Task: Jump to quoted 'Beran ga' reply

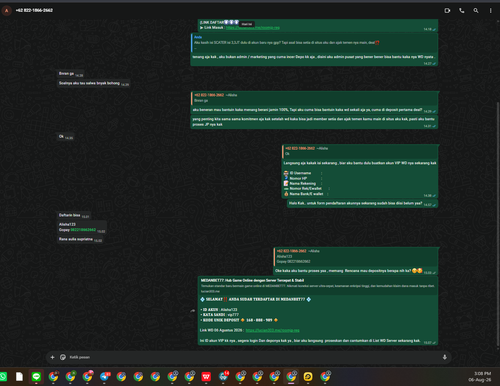Action: pos(314,98)
